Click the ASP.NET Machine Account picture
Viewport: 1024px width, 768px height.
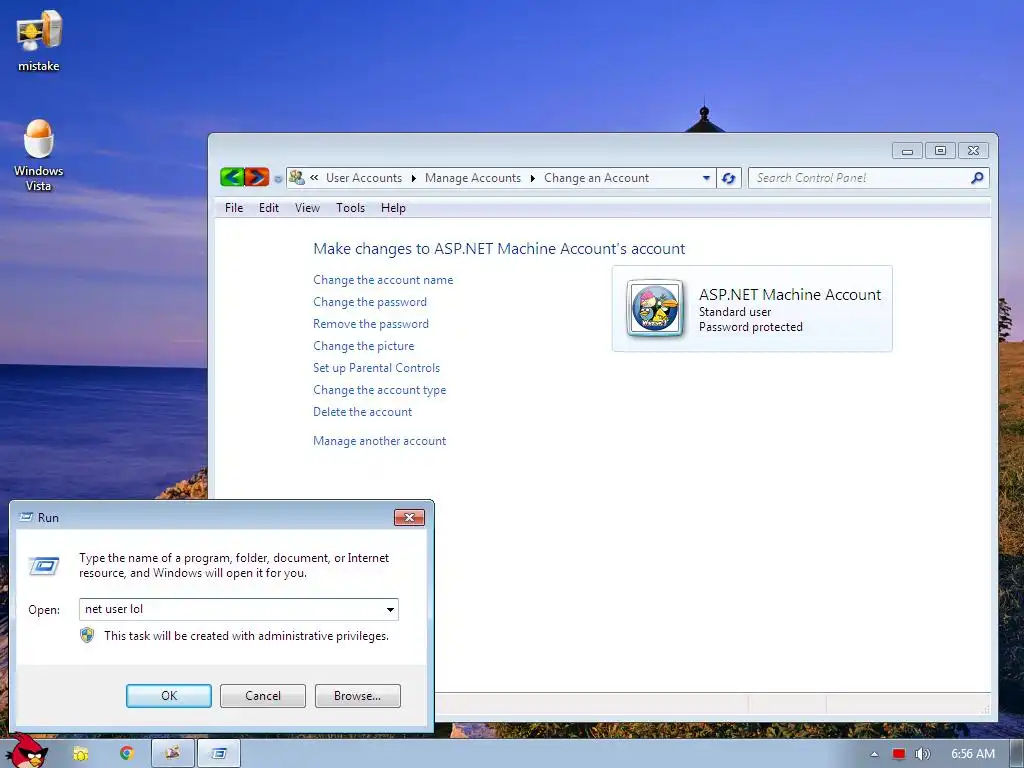pyautogui.click(x=655, y=308)
